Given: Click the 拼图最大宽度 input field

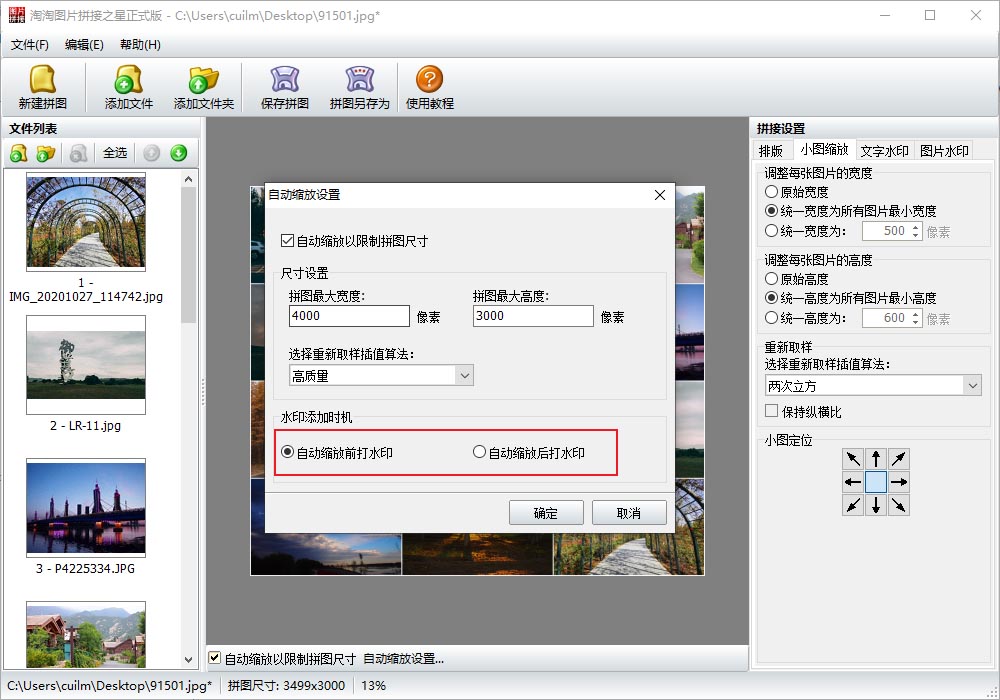Looking at the screenshot, I should tap(349, 317).
